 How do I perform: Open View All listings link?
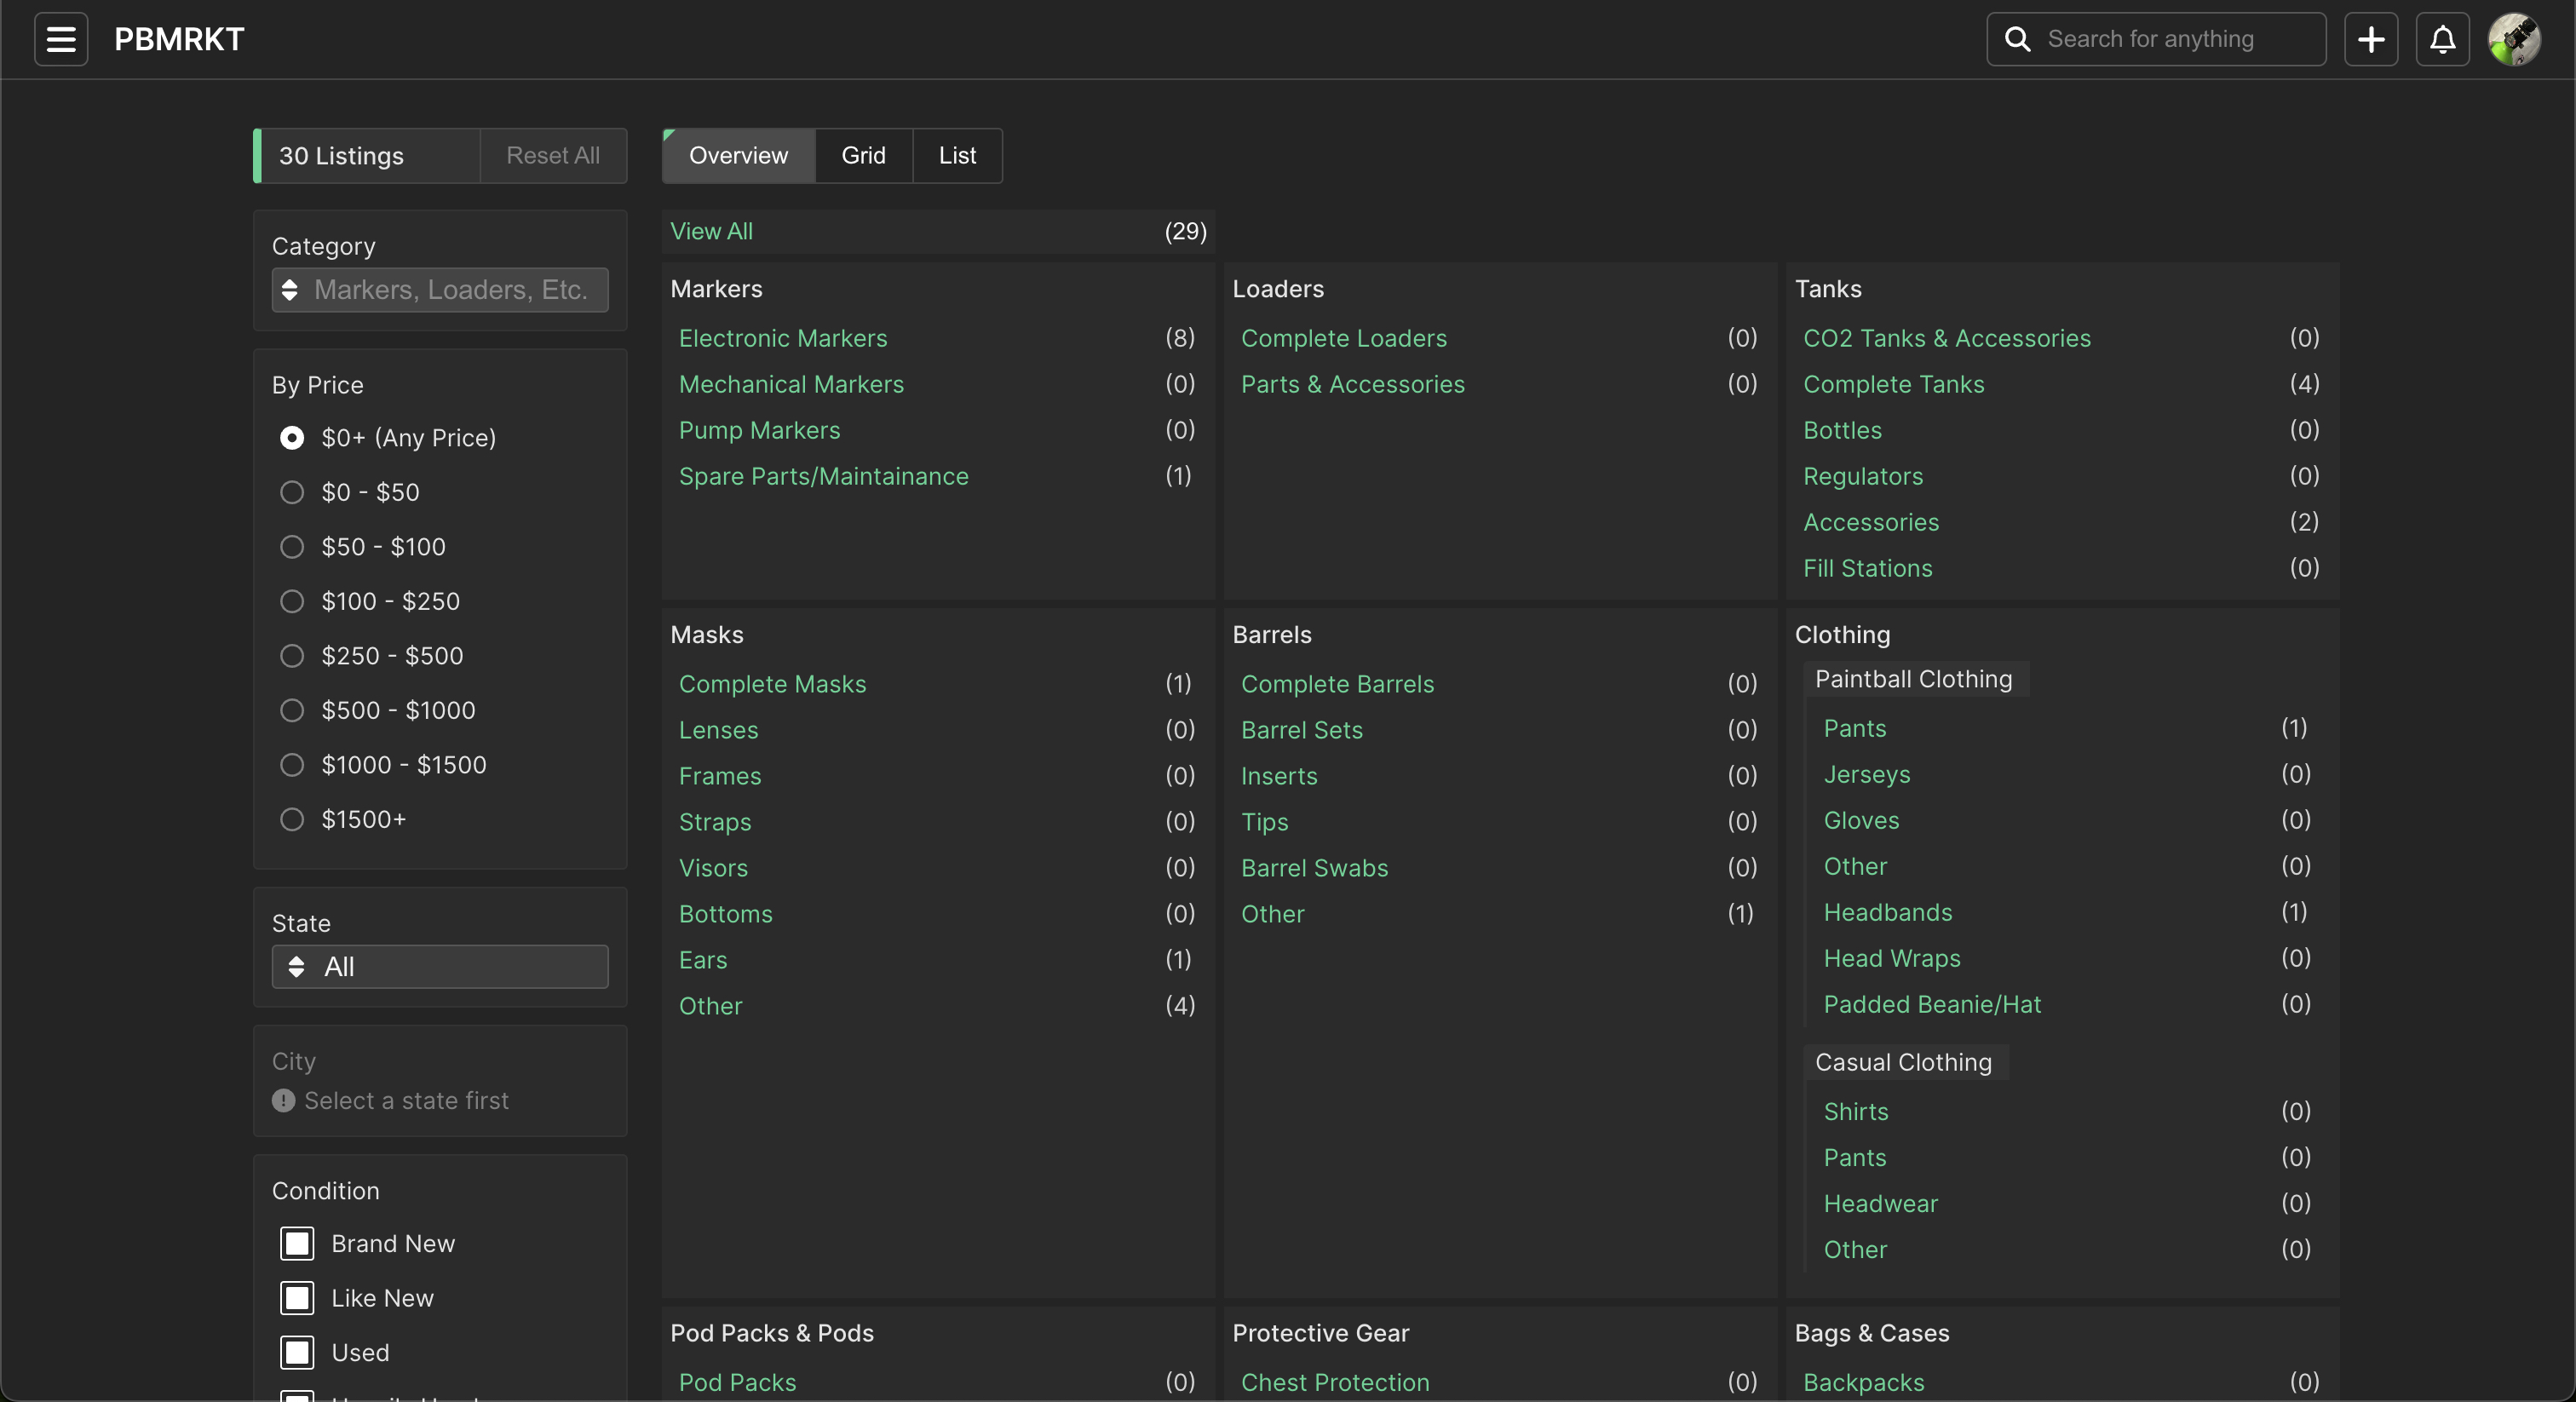[x=711, y=231]
